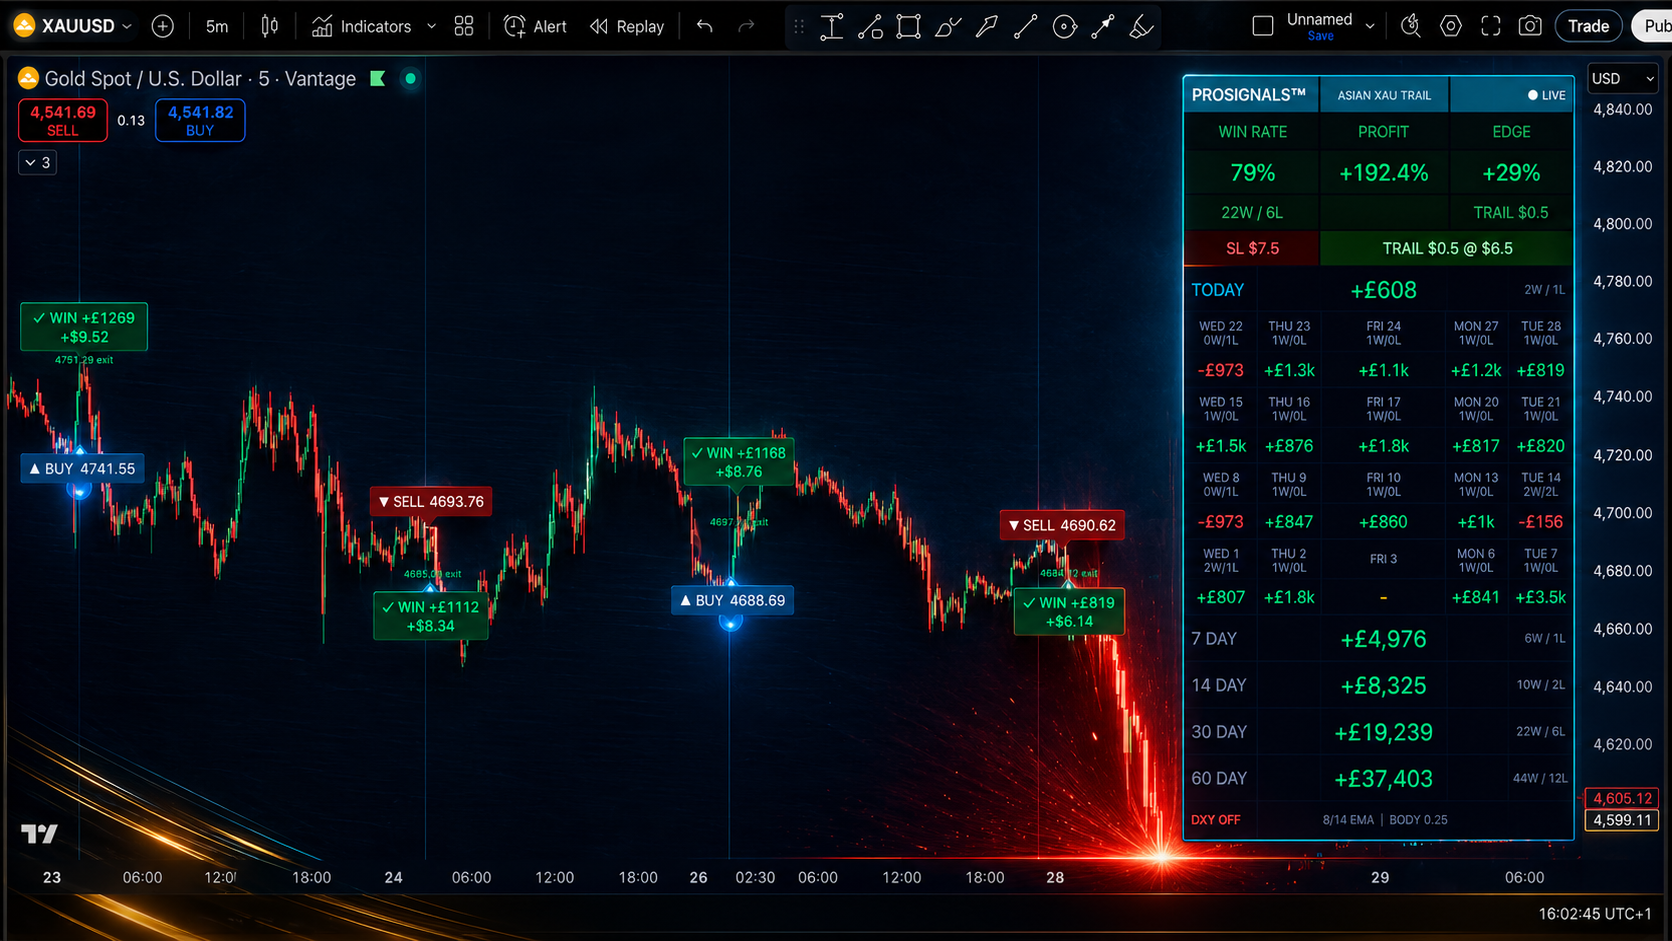Click the 16:02:45 UTC+1 timezone clock

pos(1595,913)
